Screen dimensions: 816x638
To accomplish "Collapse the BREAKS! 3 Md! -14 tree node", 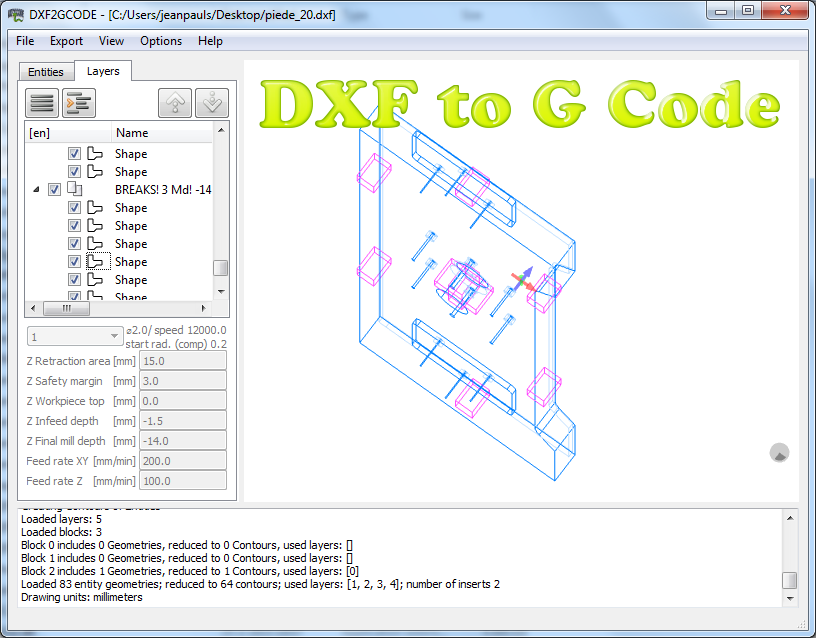I will 36,189.
